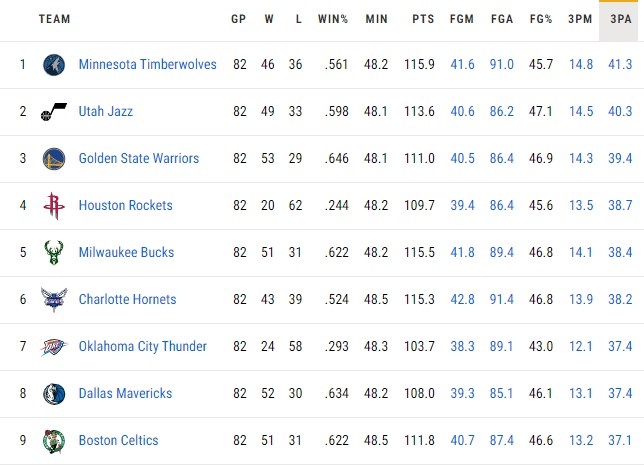
Task: Click the Utah Jazz logo icon
Action: pos(53,112)
